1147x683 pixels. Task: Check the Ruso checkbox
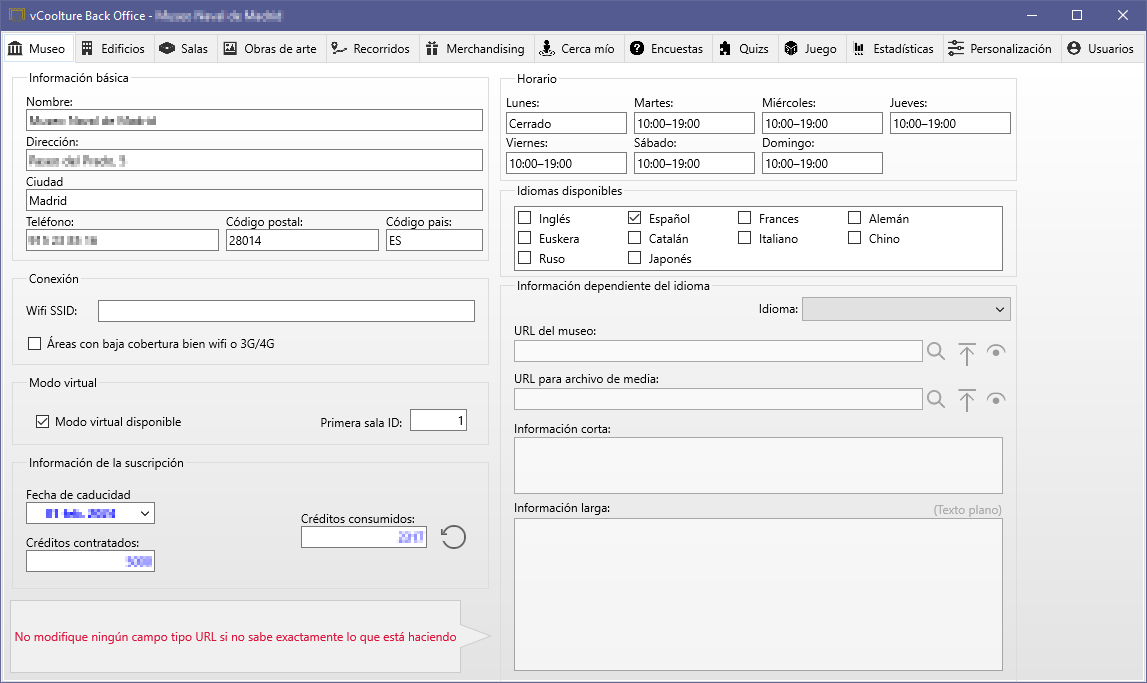pos(524,258)
